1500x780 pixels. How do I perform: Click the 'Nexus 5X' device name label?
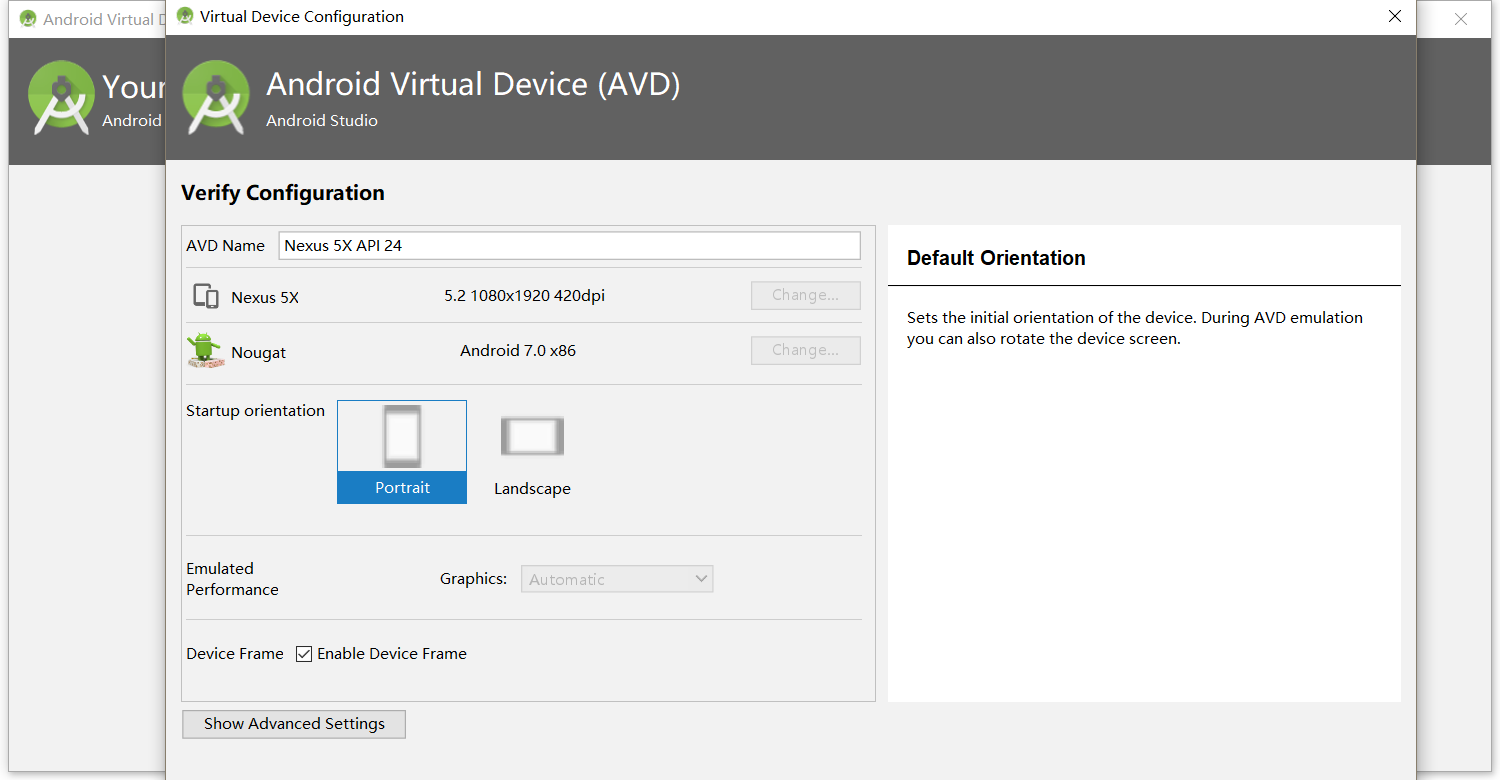[x=265, y=298]
